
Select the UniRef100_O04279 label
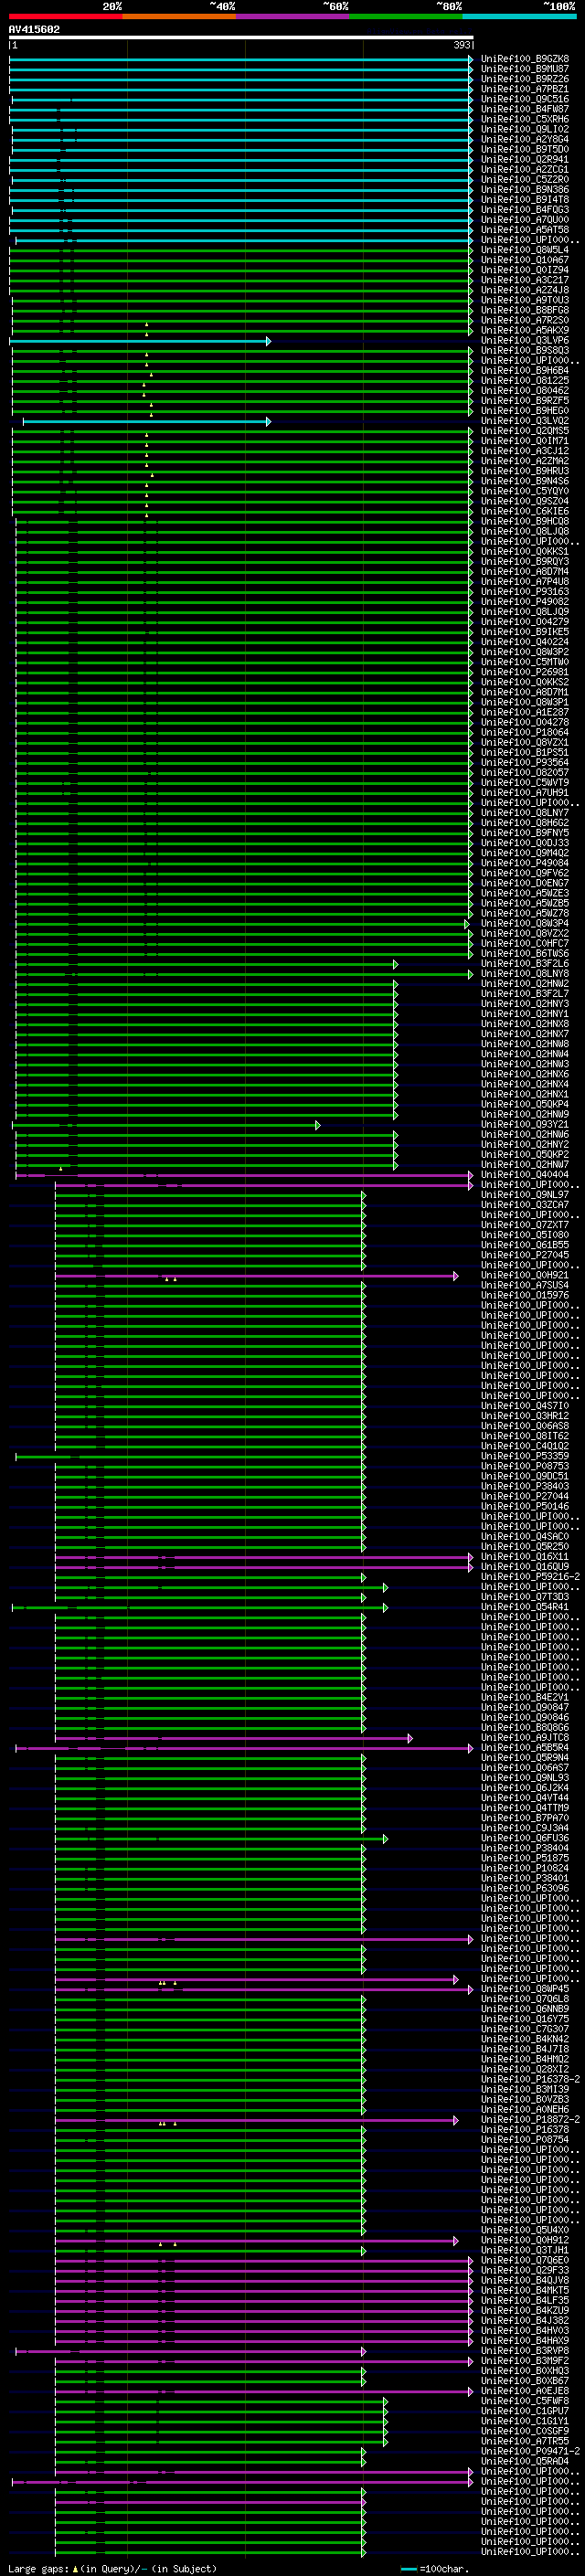(x=525, y=622)
